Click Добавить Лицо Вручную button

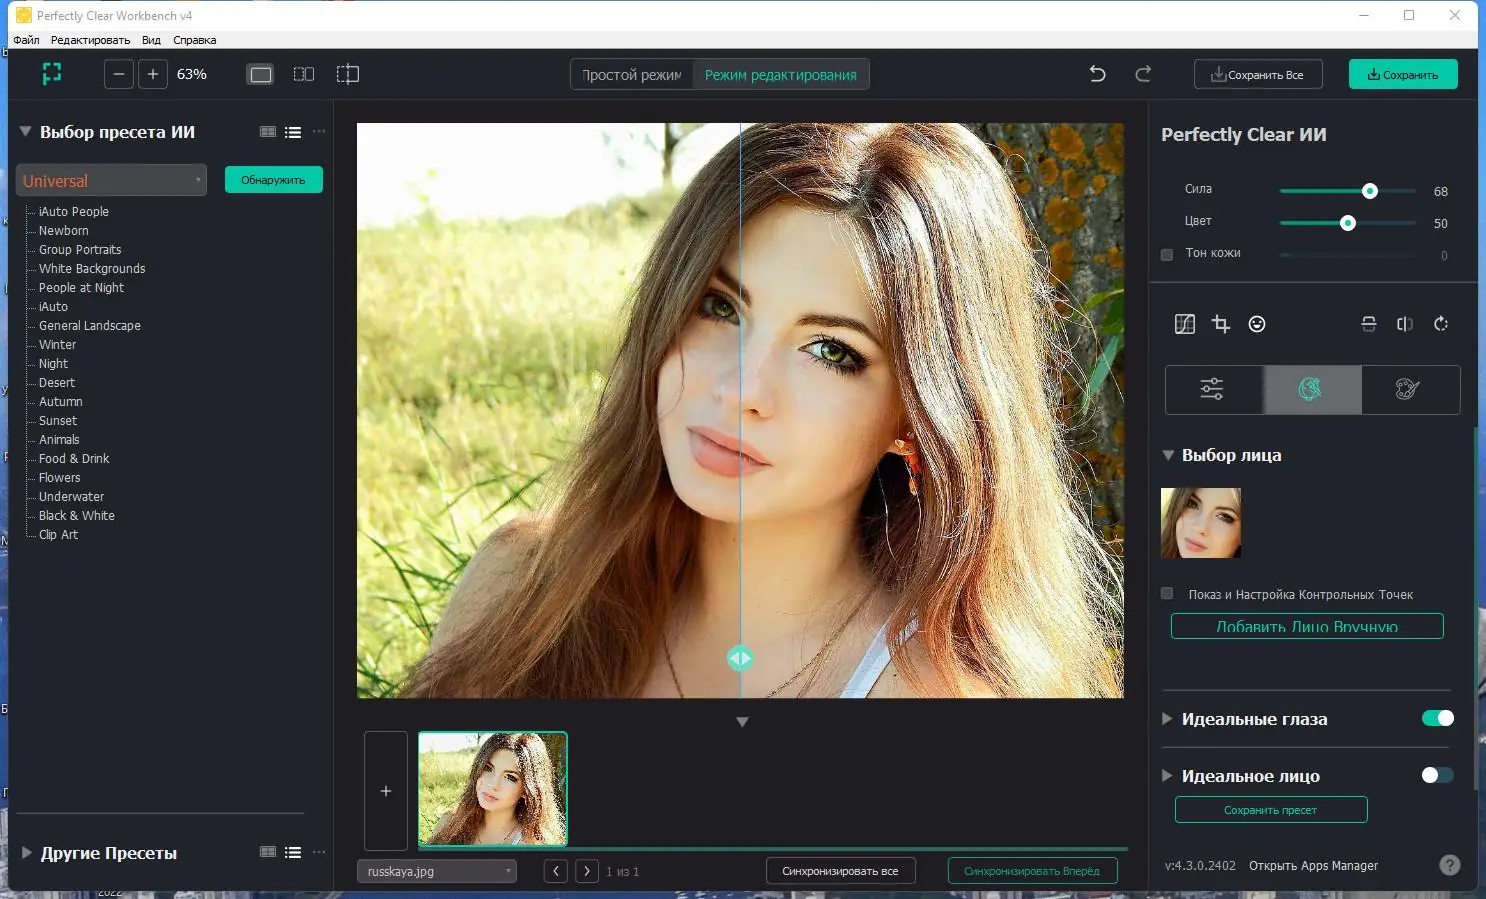[x=1307, y=626]
